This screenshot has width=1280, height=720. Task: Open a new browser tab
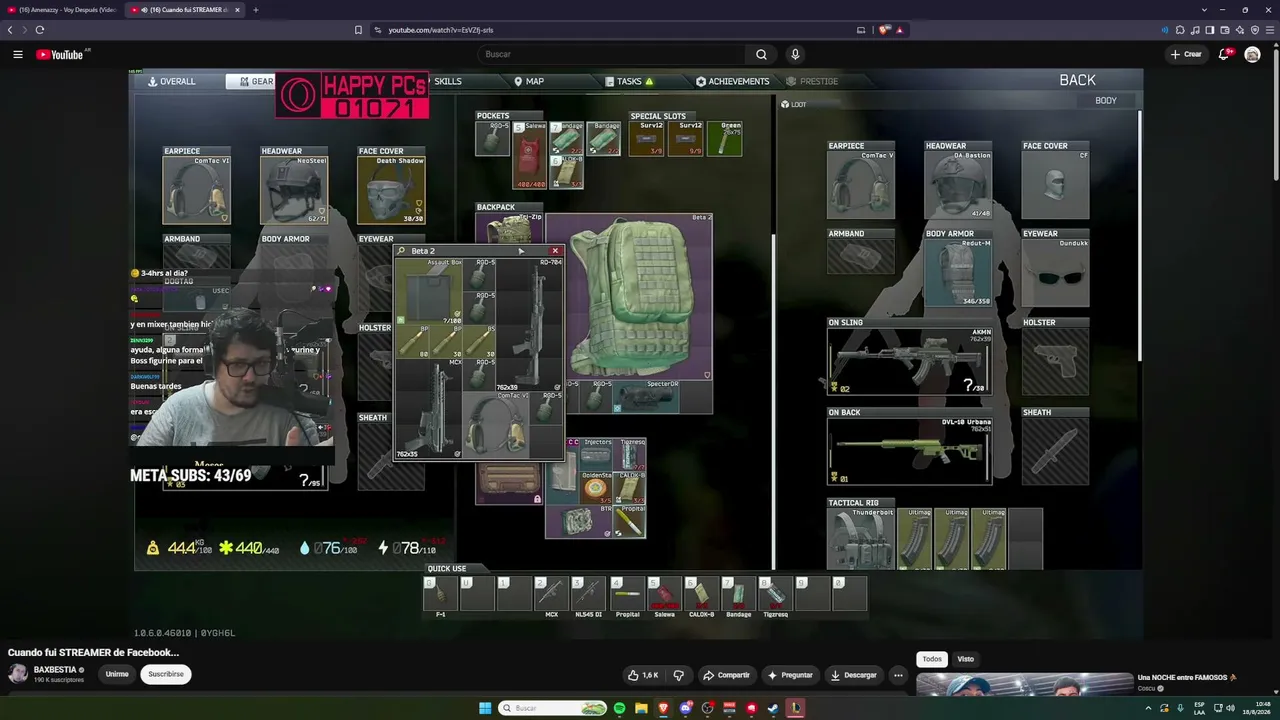click(x=255, y=10)
